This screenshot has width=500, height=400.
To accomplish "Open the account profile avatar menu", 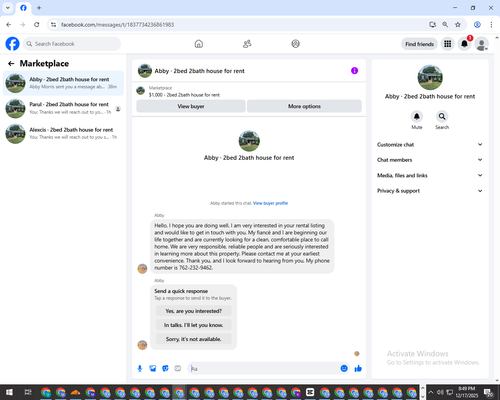I will (482, 44).
